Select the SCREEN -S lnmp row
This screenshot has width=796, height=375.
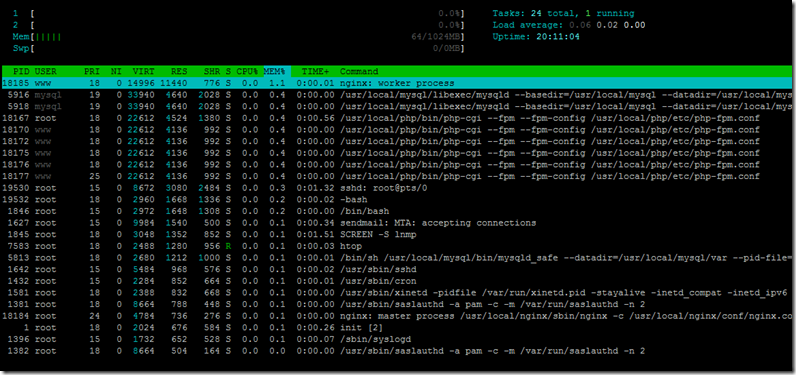(397, 235)
